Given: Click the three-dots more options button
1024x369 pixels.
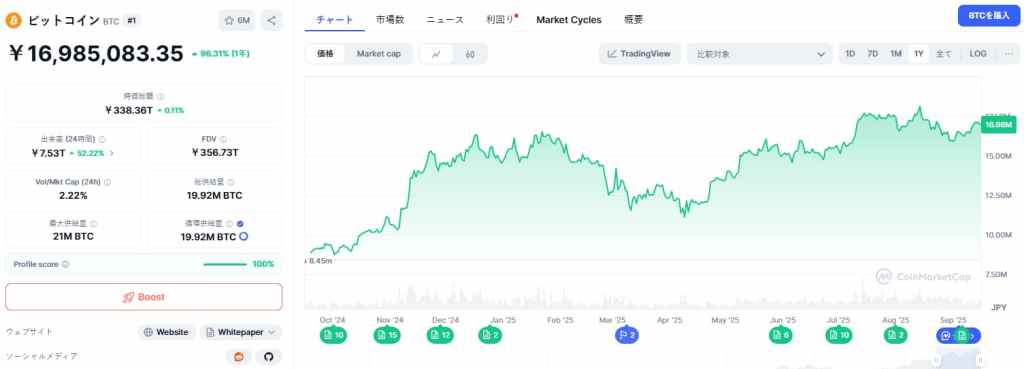Looking at the screenshot, I should (x=1008, y=54).
